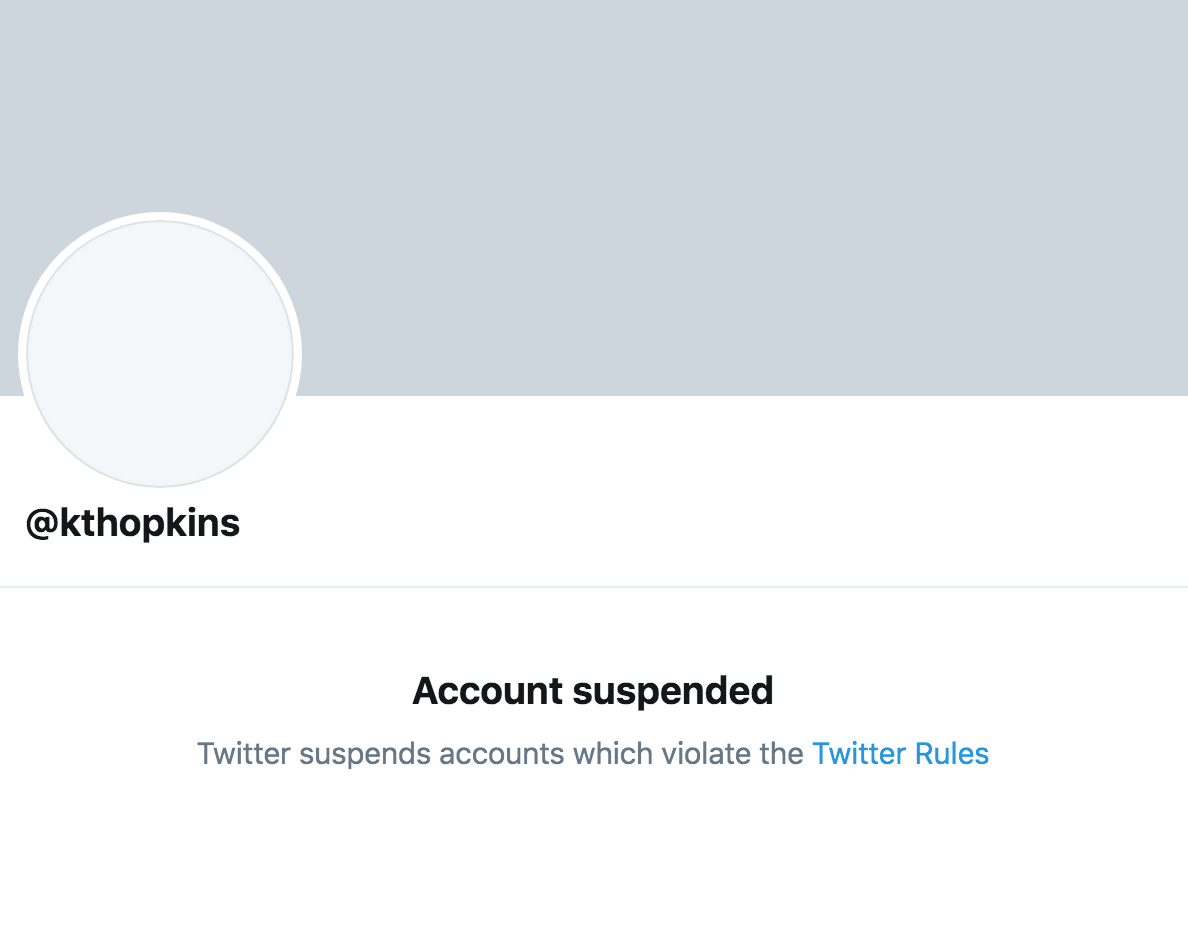This screenshot has height=932, width=1188.
Task: Click the word 'Account' in the heading
Action: click(x=488, y=691)
